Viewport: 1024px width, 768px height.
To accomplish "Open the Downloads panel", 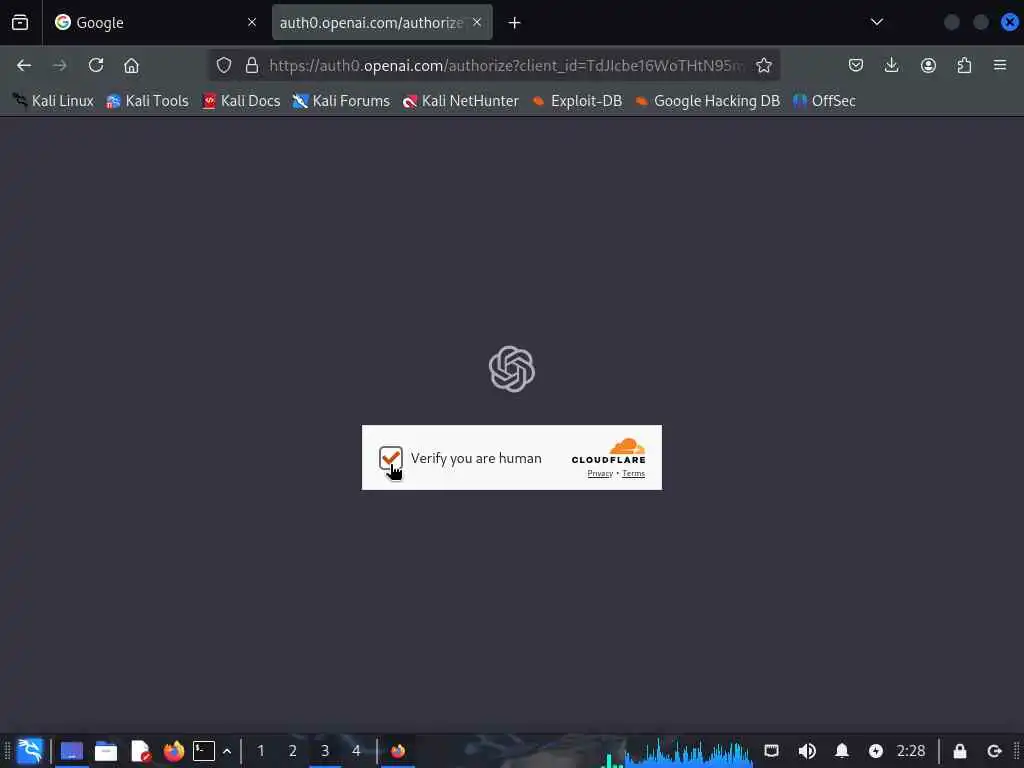I will pos(891,65).
